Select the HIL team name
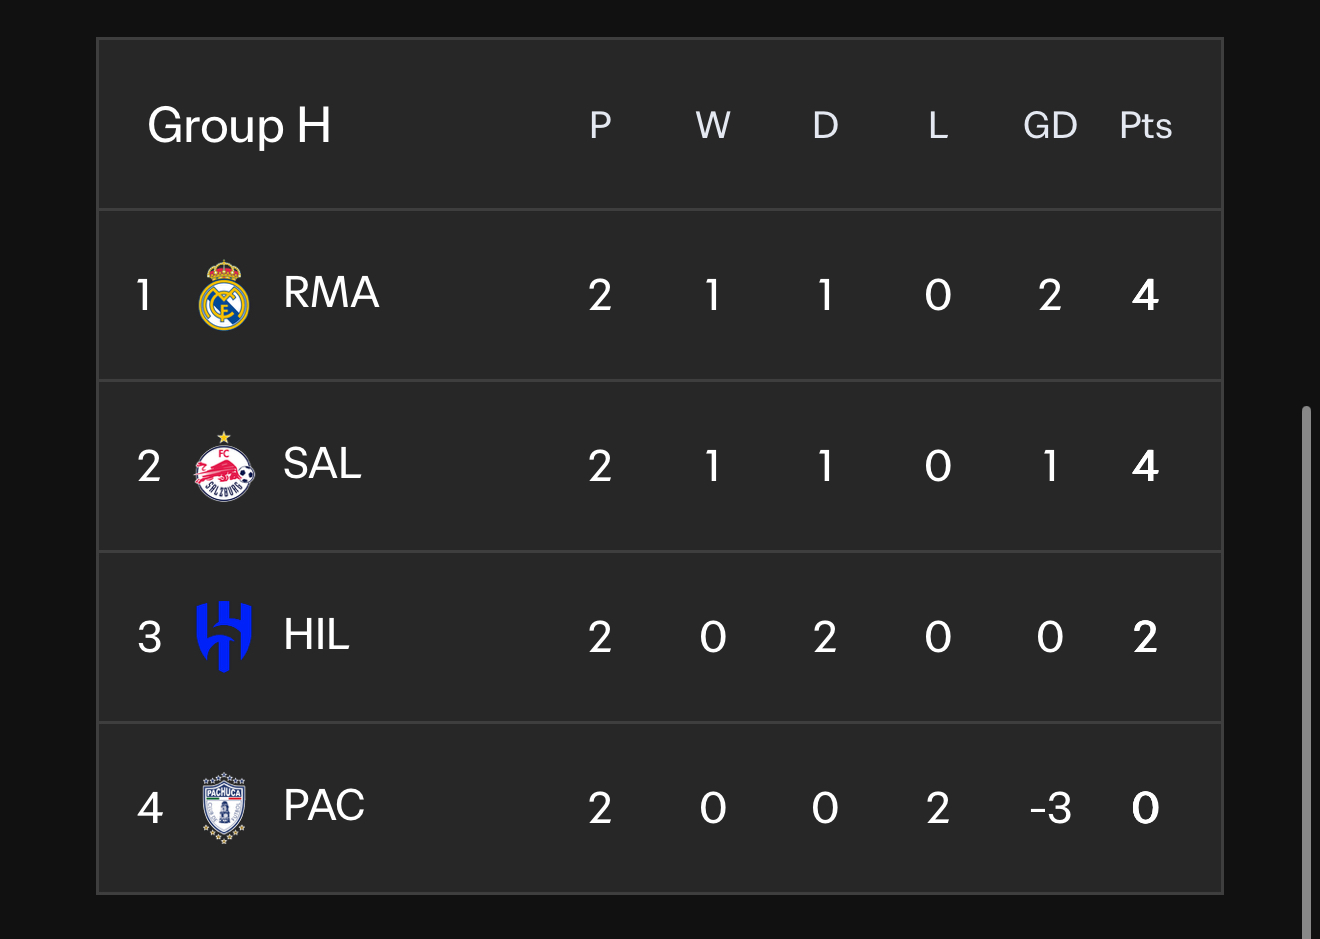Viewport: 1320px width, 939px height. (x=316, y=635)
